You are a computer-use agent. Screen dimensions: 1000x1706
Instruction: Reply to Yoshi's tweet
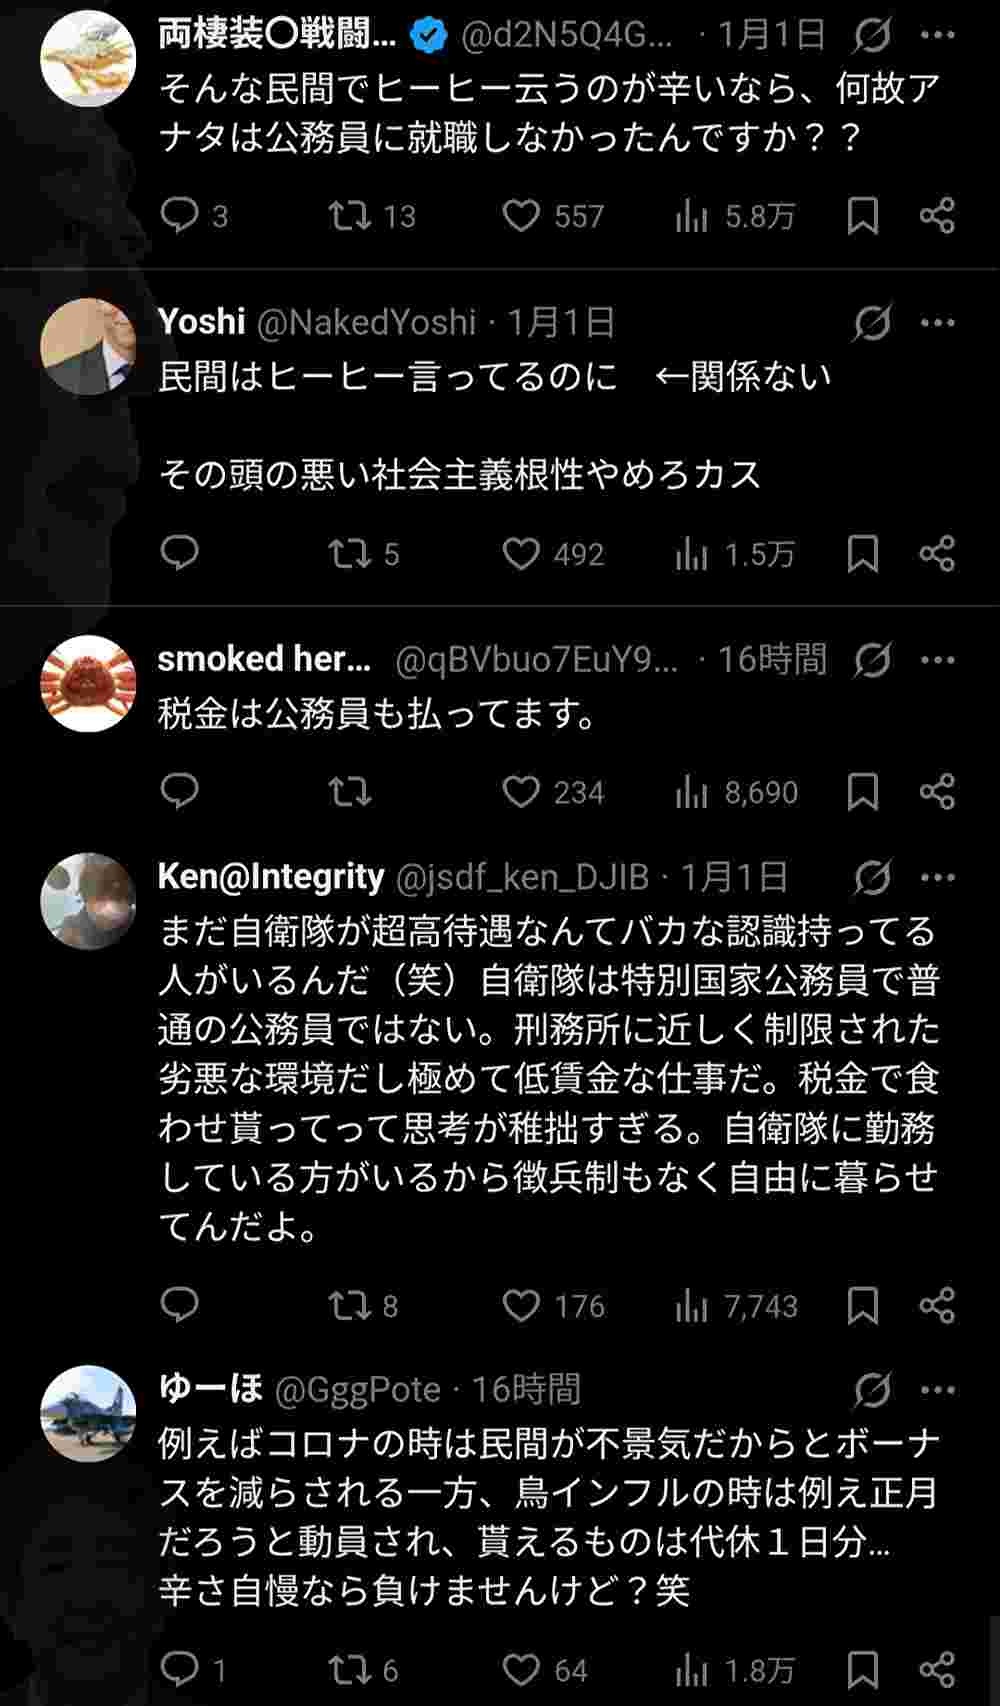[x=180, y=553]
